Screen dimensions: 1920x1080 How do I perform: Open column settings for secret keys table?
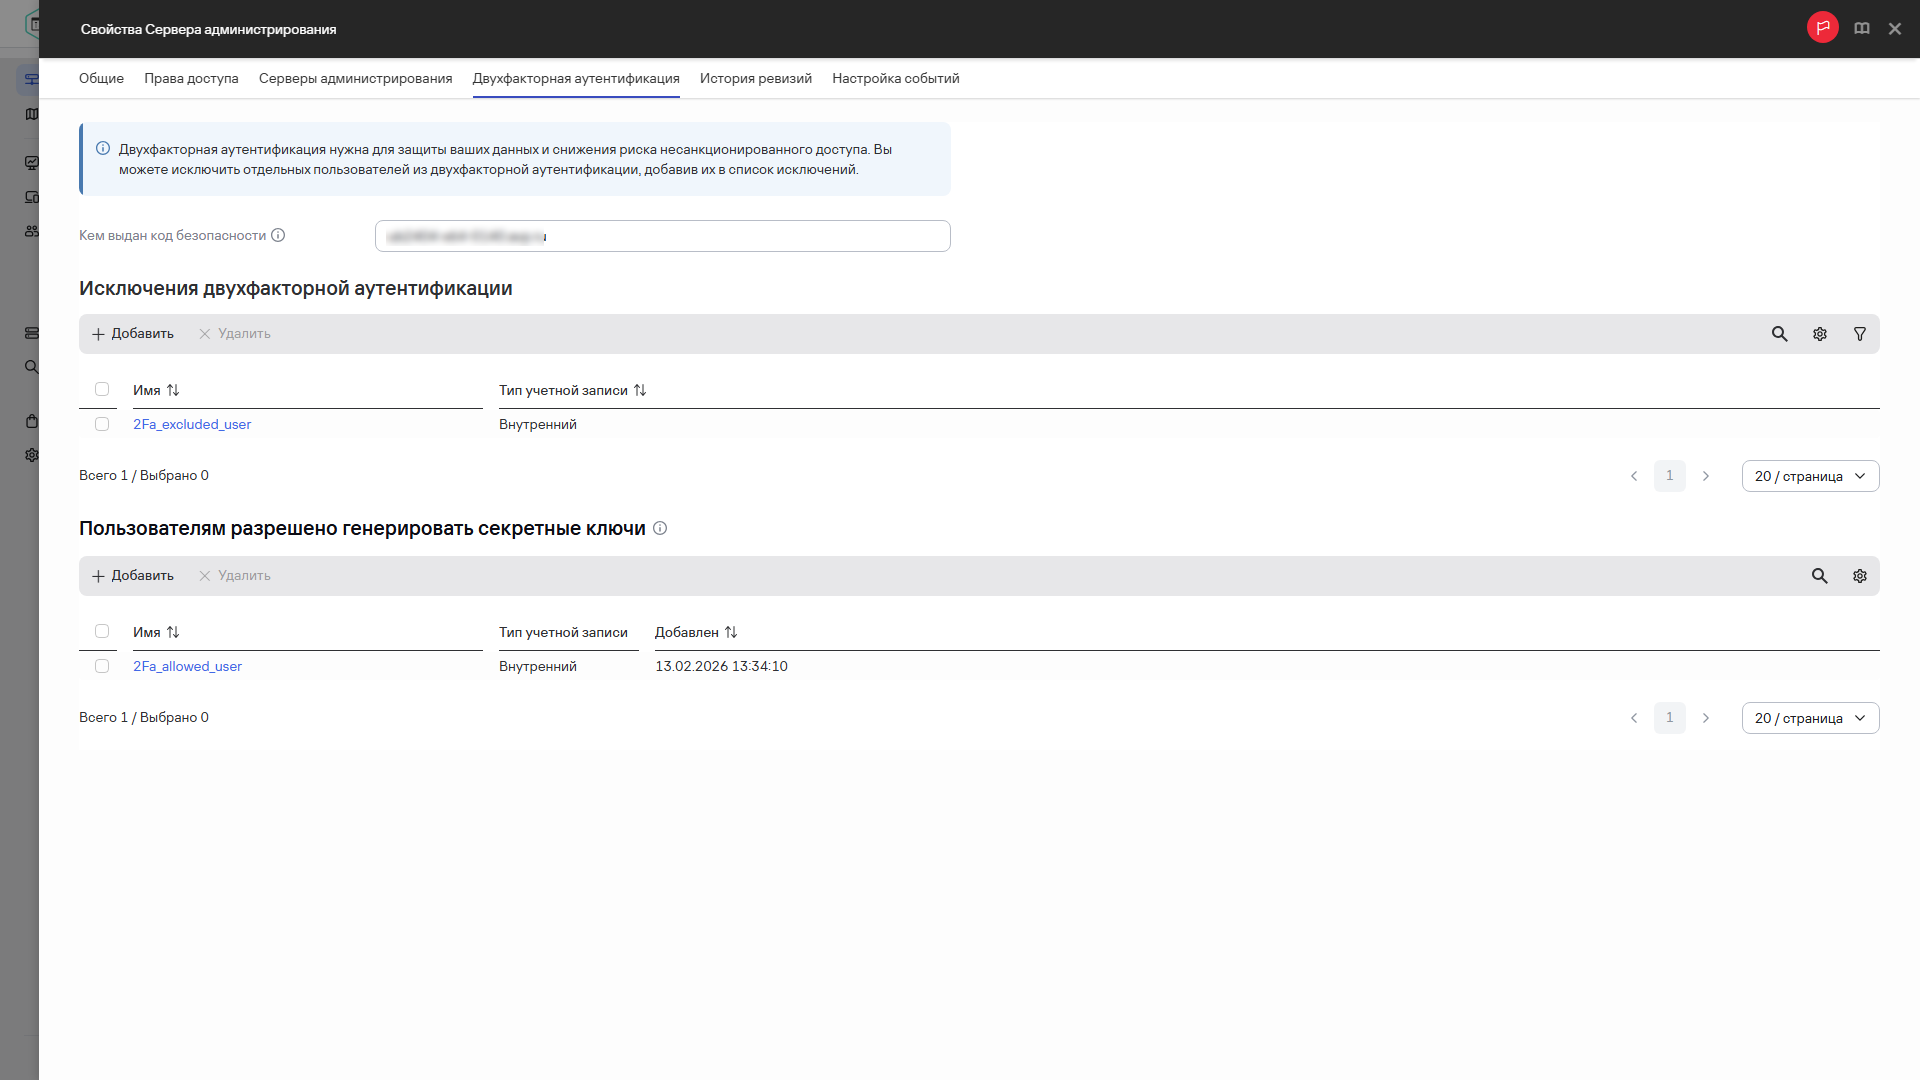click(1859, 576)
